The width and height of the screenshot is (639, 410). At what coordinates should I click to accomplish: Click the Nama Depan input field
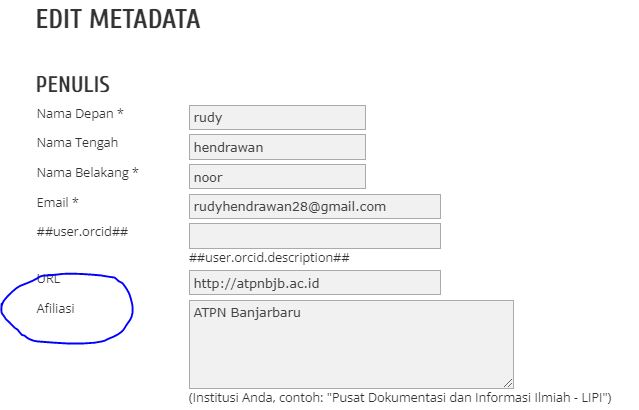277,117
